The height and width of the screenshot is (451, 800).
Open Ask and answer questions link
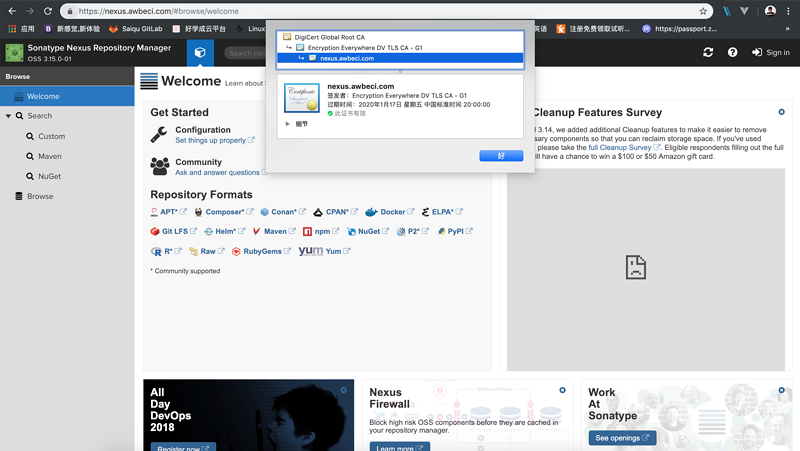coord(220,172)
